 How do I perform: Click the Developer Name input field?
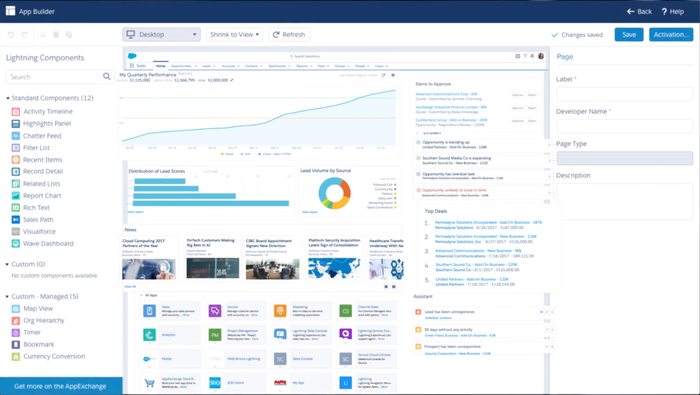[x=625, y=126]
